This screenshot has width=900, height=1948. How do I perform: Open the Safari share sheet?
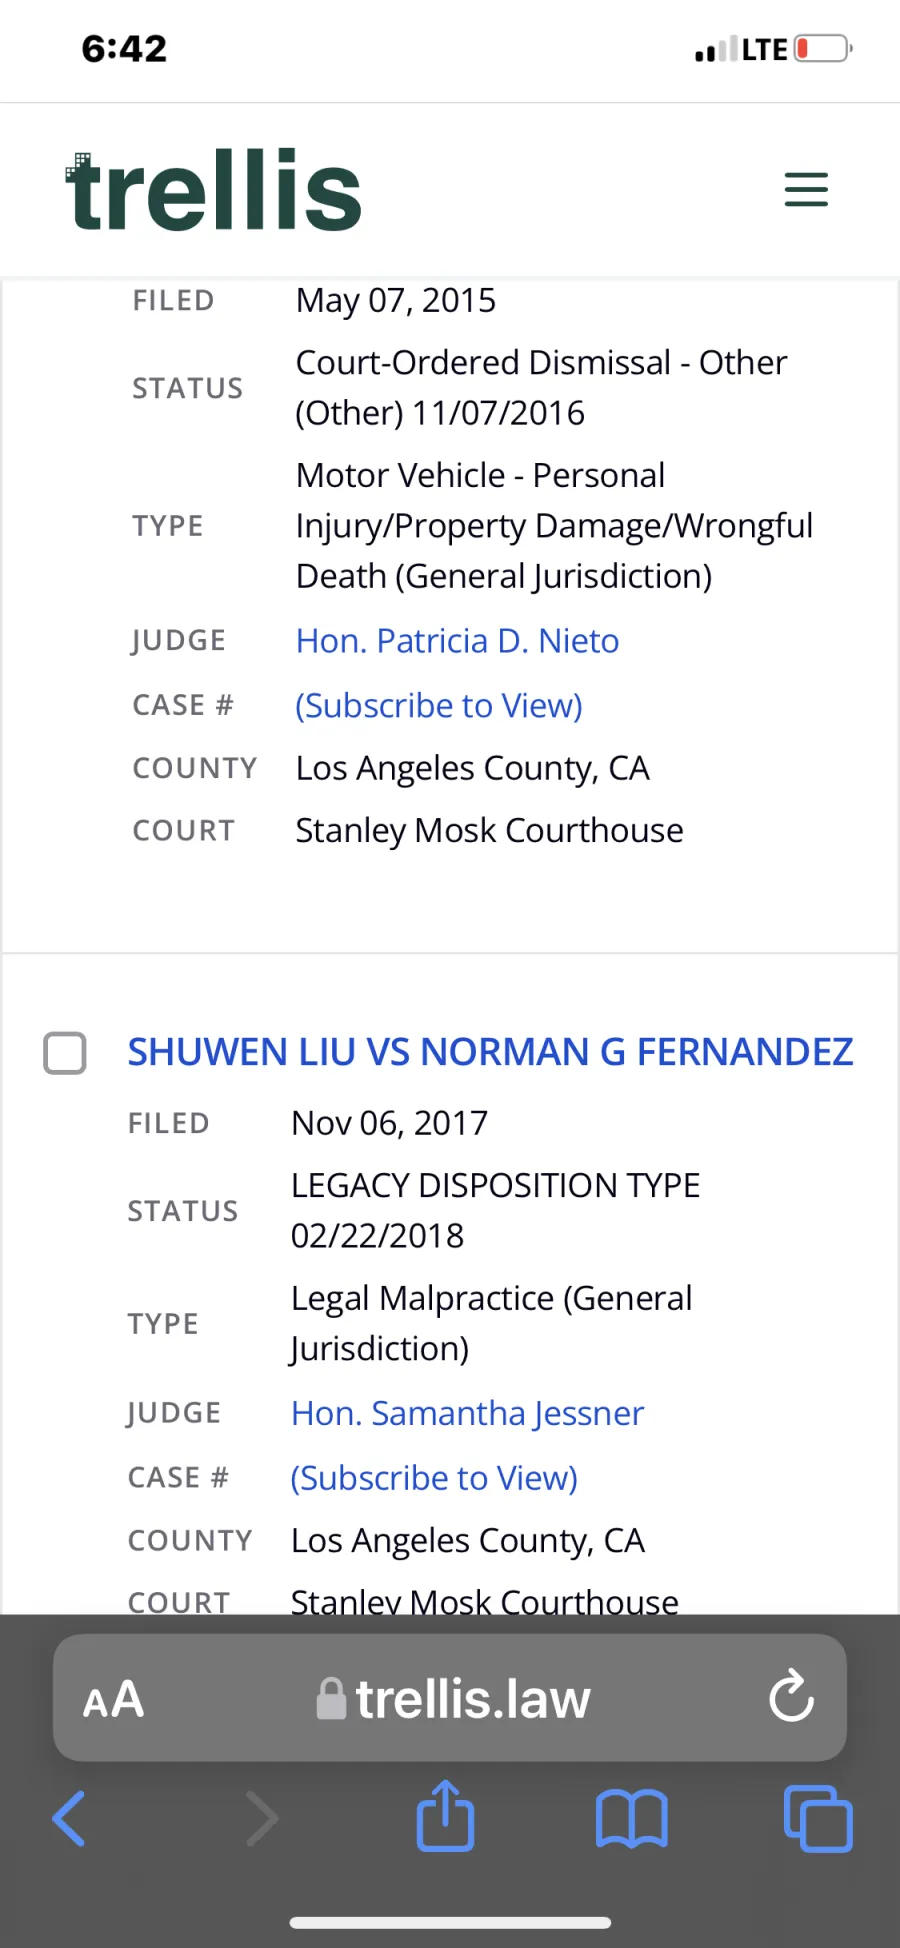[445, 1816]
